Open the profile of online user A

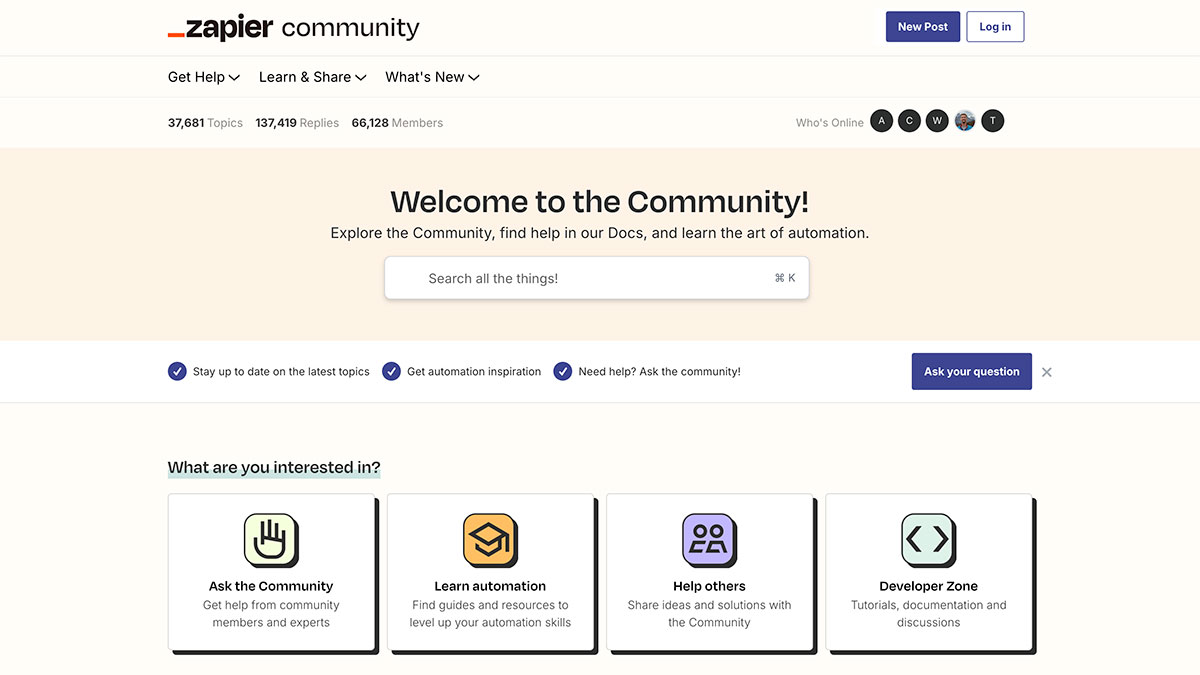(881, 120)
